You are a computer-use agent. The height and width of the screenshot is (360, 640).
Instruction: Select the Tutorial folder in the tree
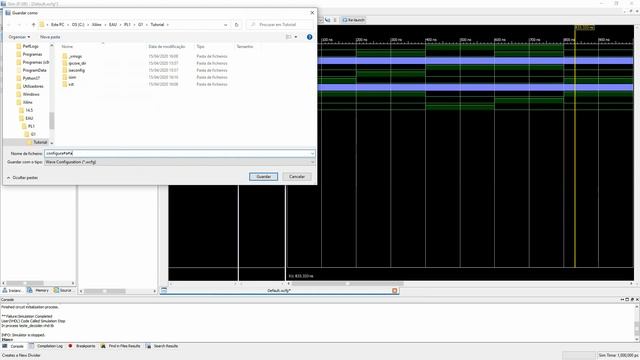click(40, 142)
